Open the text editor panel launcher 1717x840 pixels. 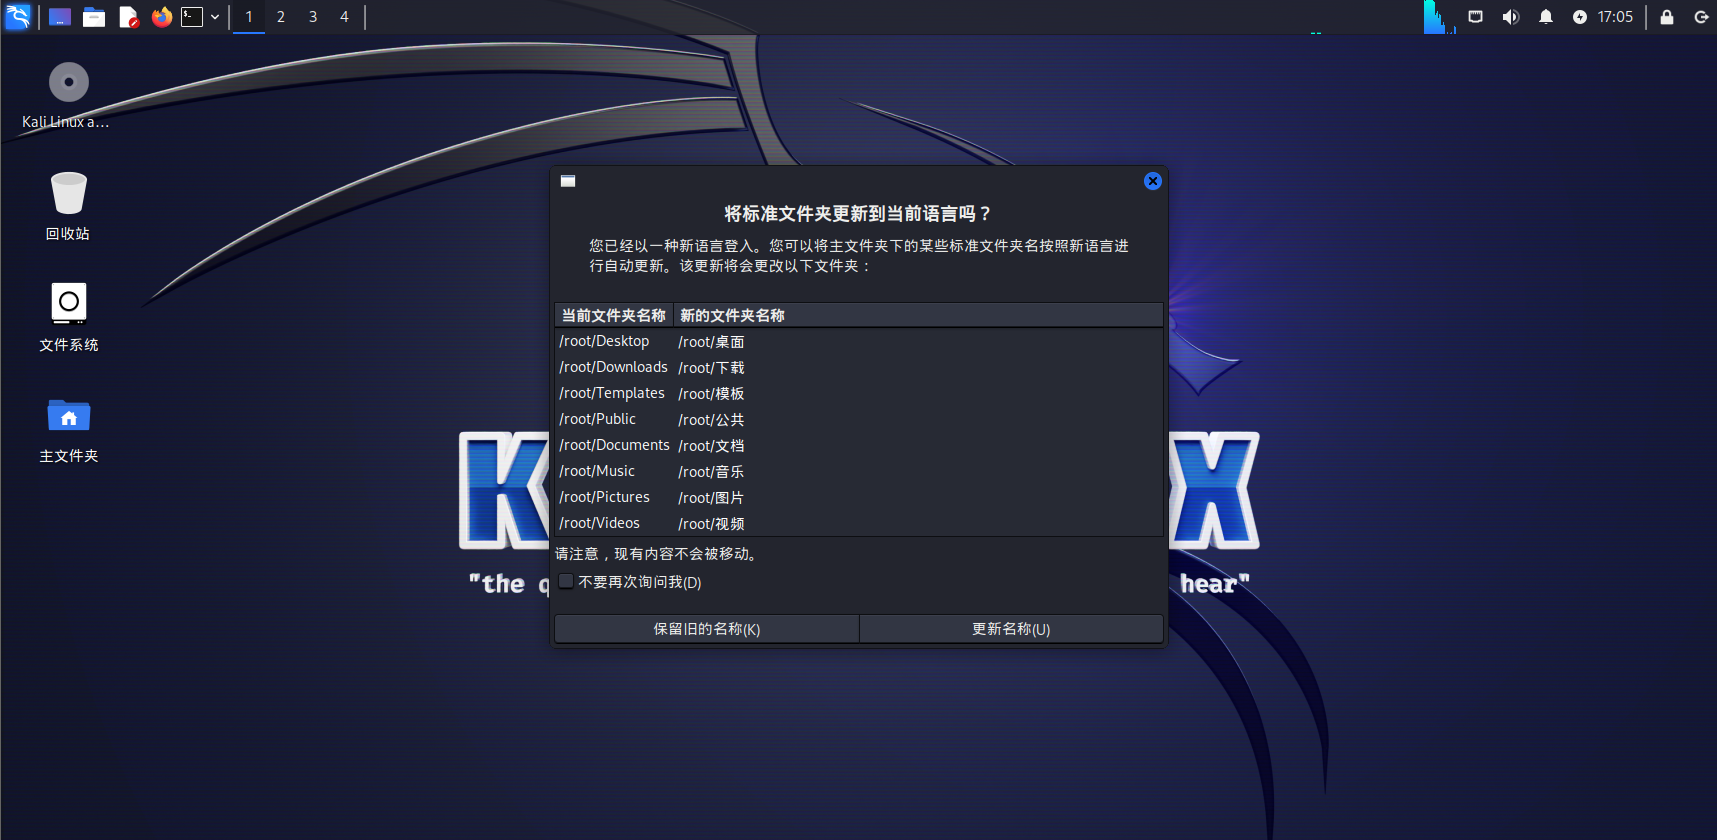click(128, 17)
